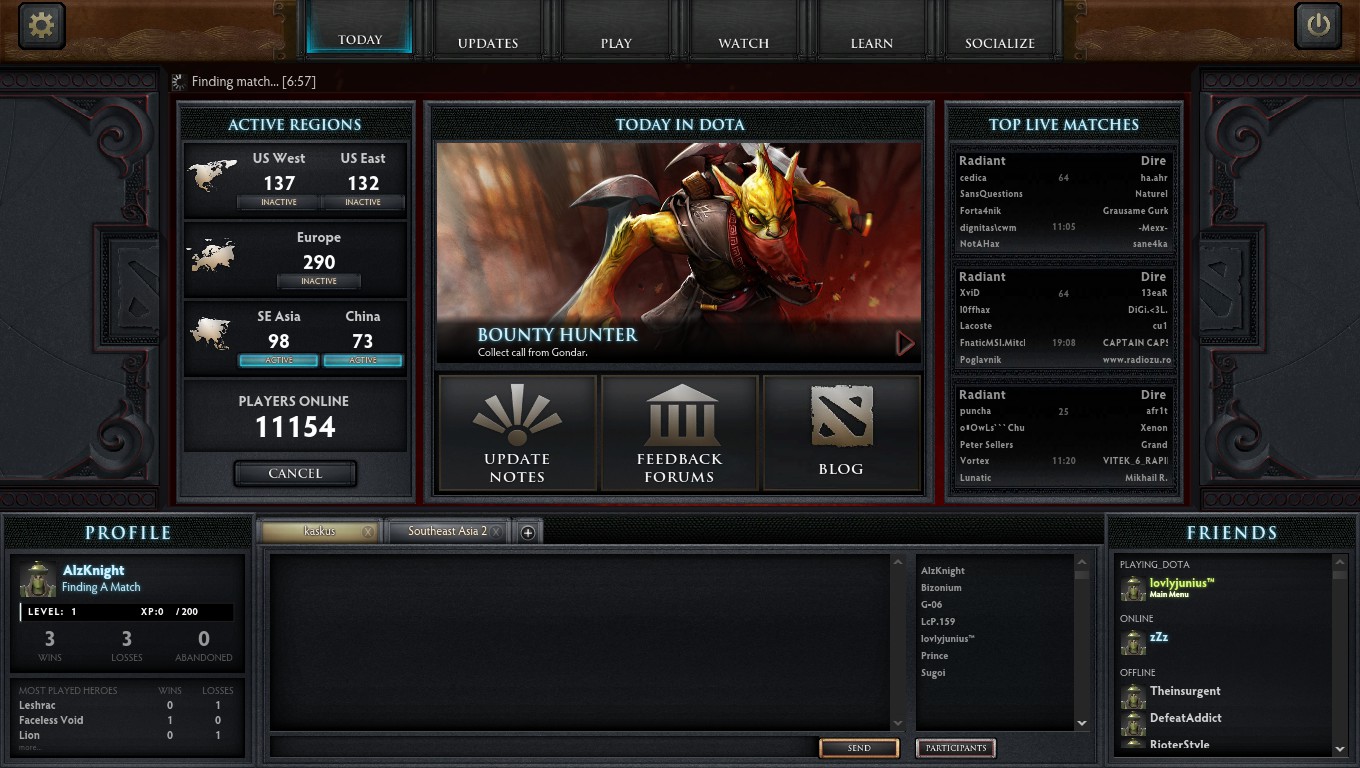This screenshot has width=1360, height=768.
Task: Close the kaskus chat tab
Action: [368, 532]
